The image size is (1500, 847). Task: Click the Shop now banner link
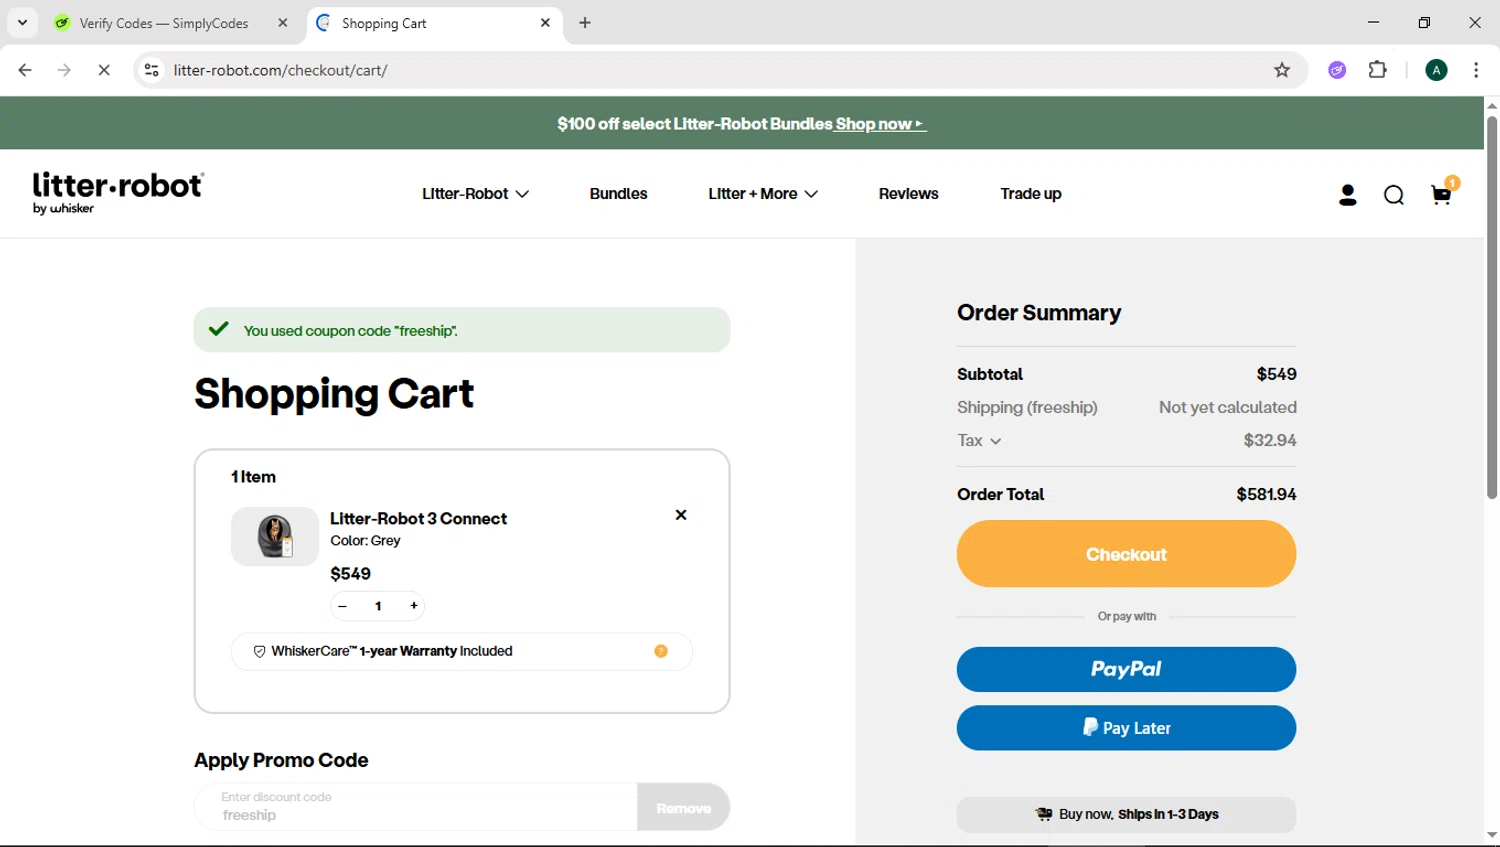880,124
